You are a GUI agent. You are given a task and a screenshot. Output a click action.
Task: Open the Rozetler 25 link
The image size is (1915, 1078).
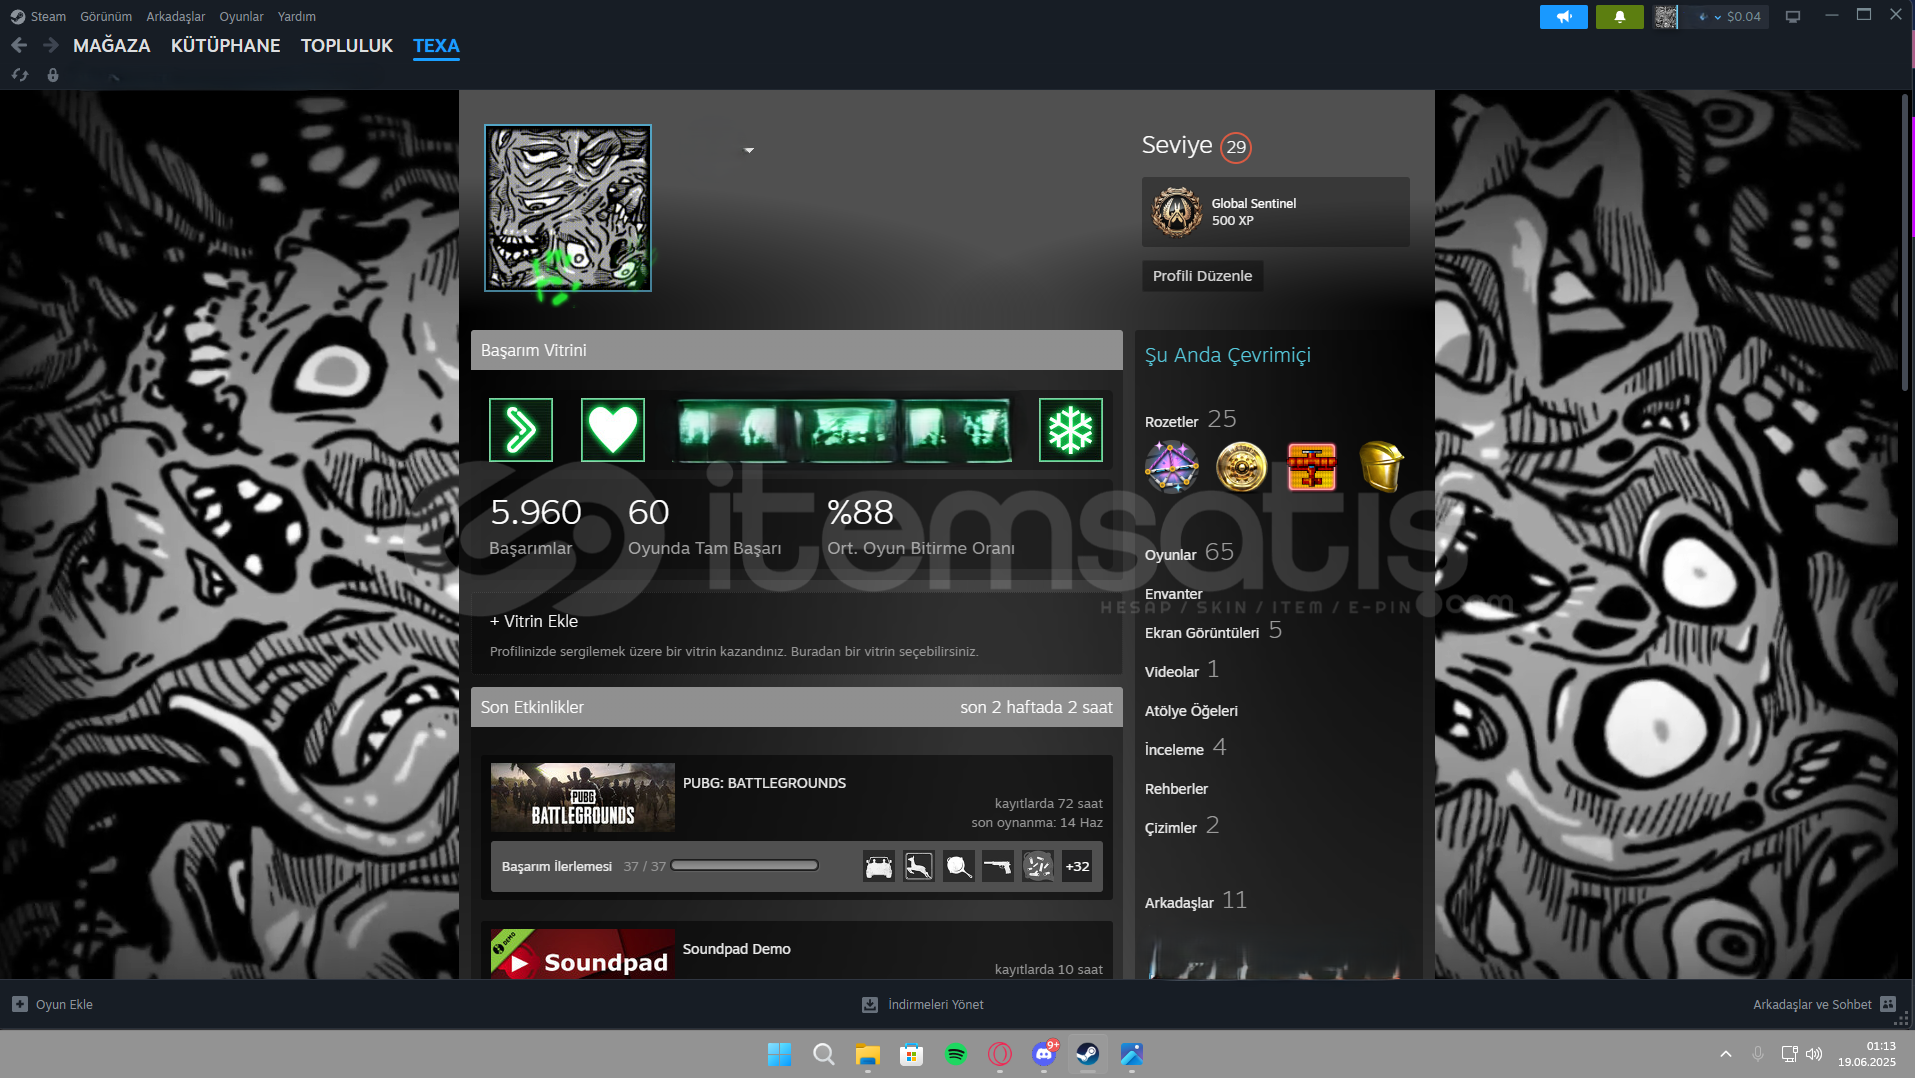coord(1190,420)
